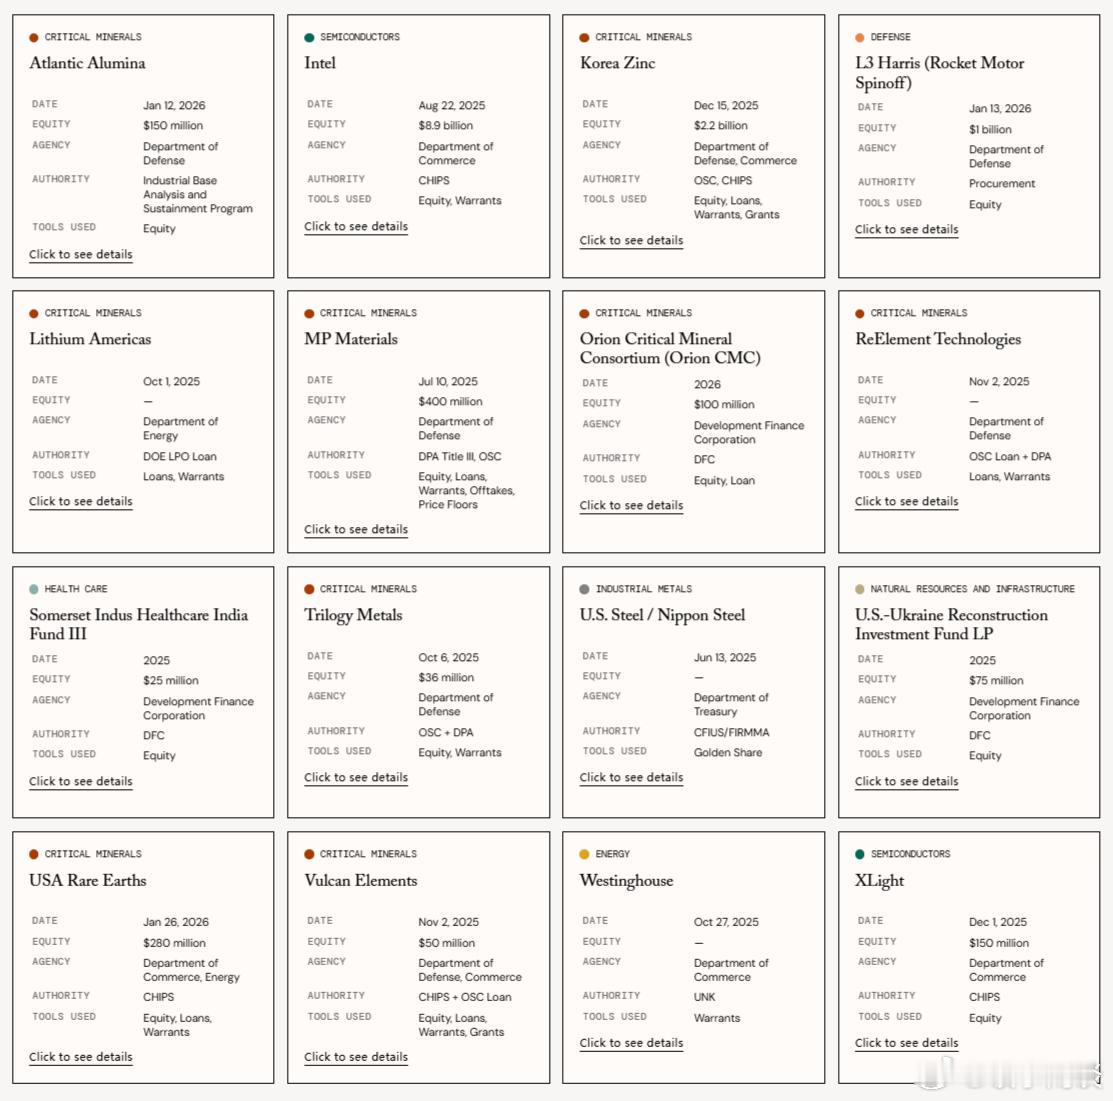Image resolution: width=1113 pixels, height=1101 pixels.
Task: Click the Golden Share tools value
Action: (x=728, y=752)
